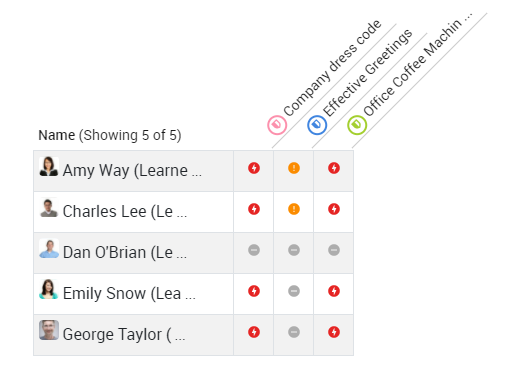Viewport: 509px width, 366px height.
Task: Click George Taylor's profile photo
Action: [x=49, y=330]
